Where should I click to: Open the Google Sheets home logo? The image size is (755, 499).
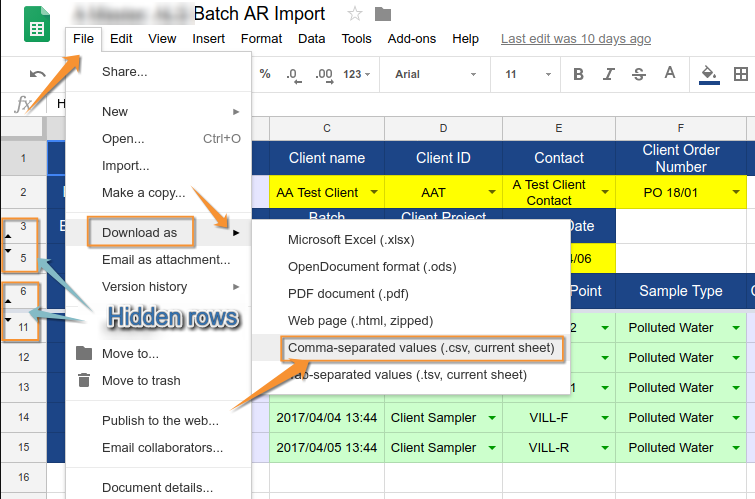tap(38, 26)
